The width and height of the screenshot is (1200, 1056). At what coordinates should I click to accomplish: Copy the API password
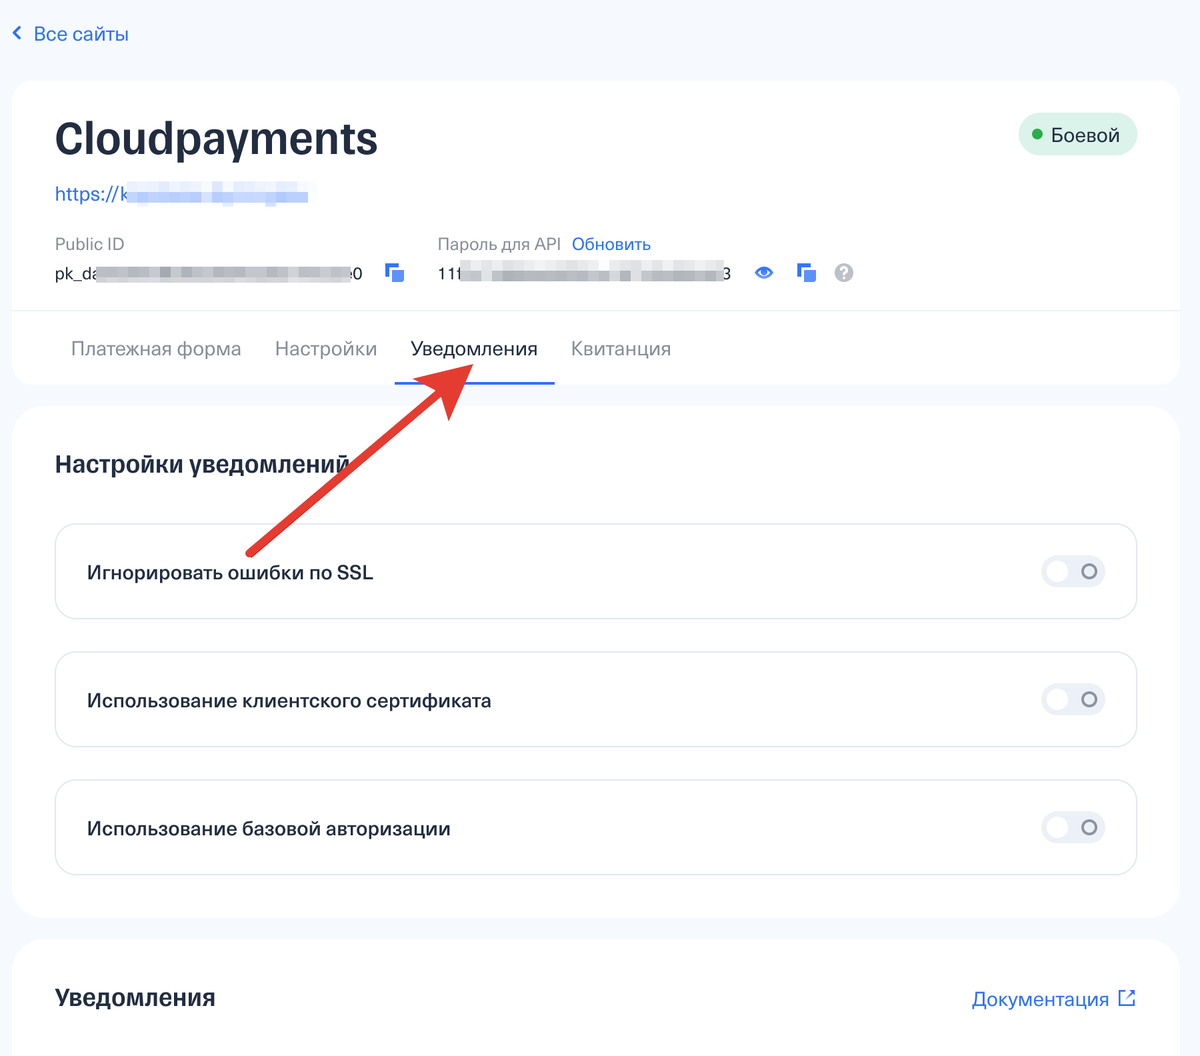tap(806, 273)
